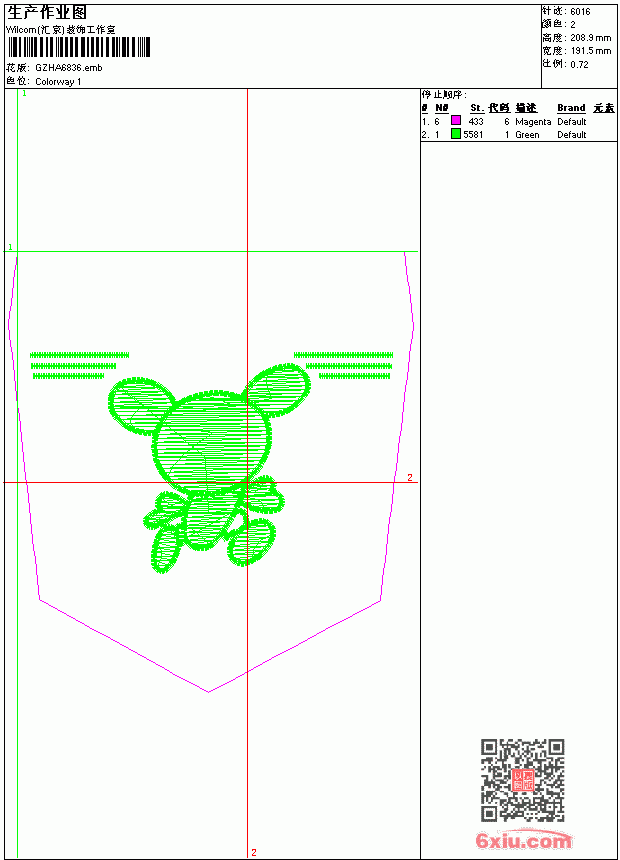This screenshot has height=860, width=620.
Task: Click the QR code image
Action: point(523,779)
